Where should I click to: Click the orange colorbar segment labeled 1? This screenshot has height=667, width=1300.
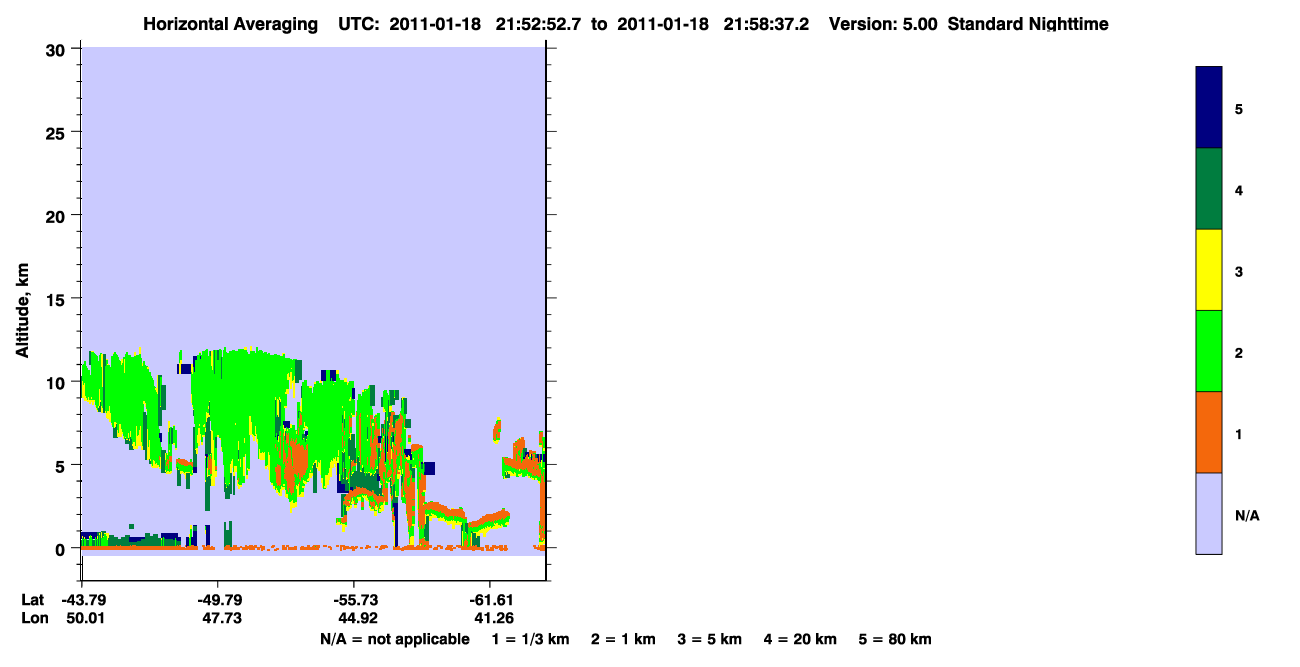1209,432
